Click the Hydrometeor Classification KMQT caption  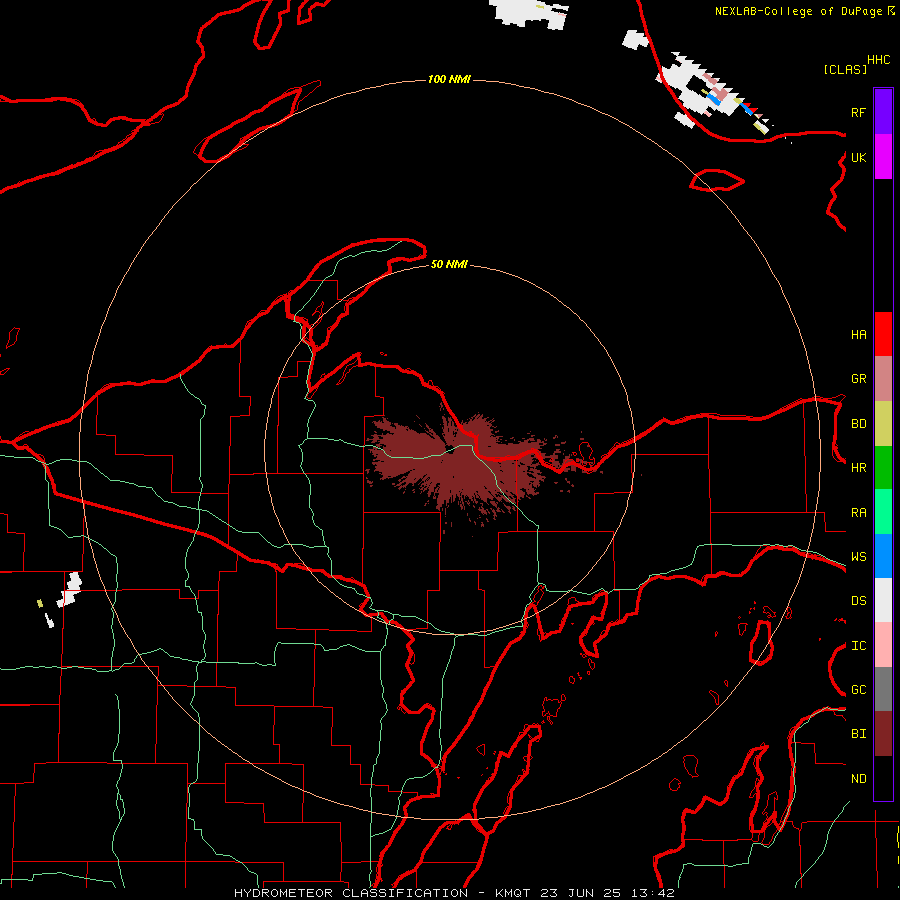[x=454, y=893]
